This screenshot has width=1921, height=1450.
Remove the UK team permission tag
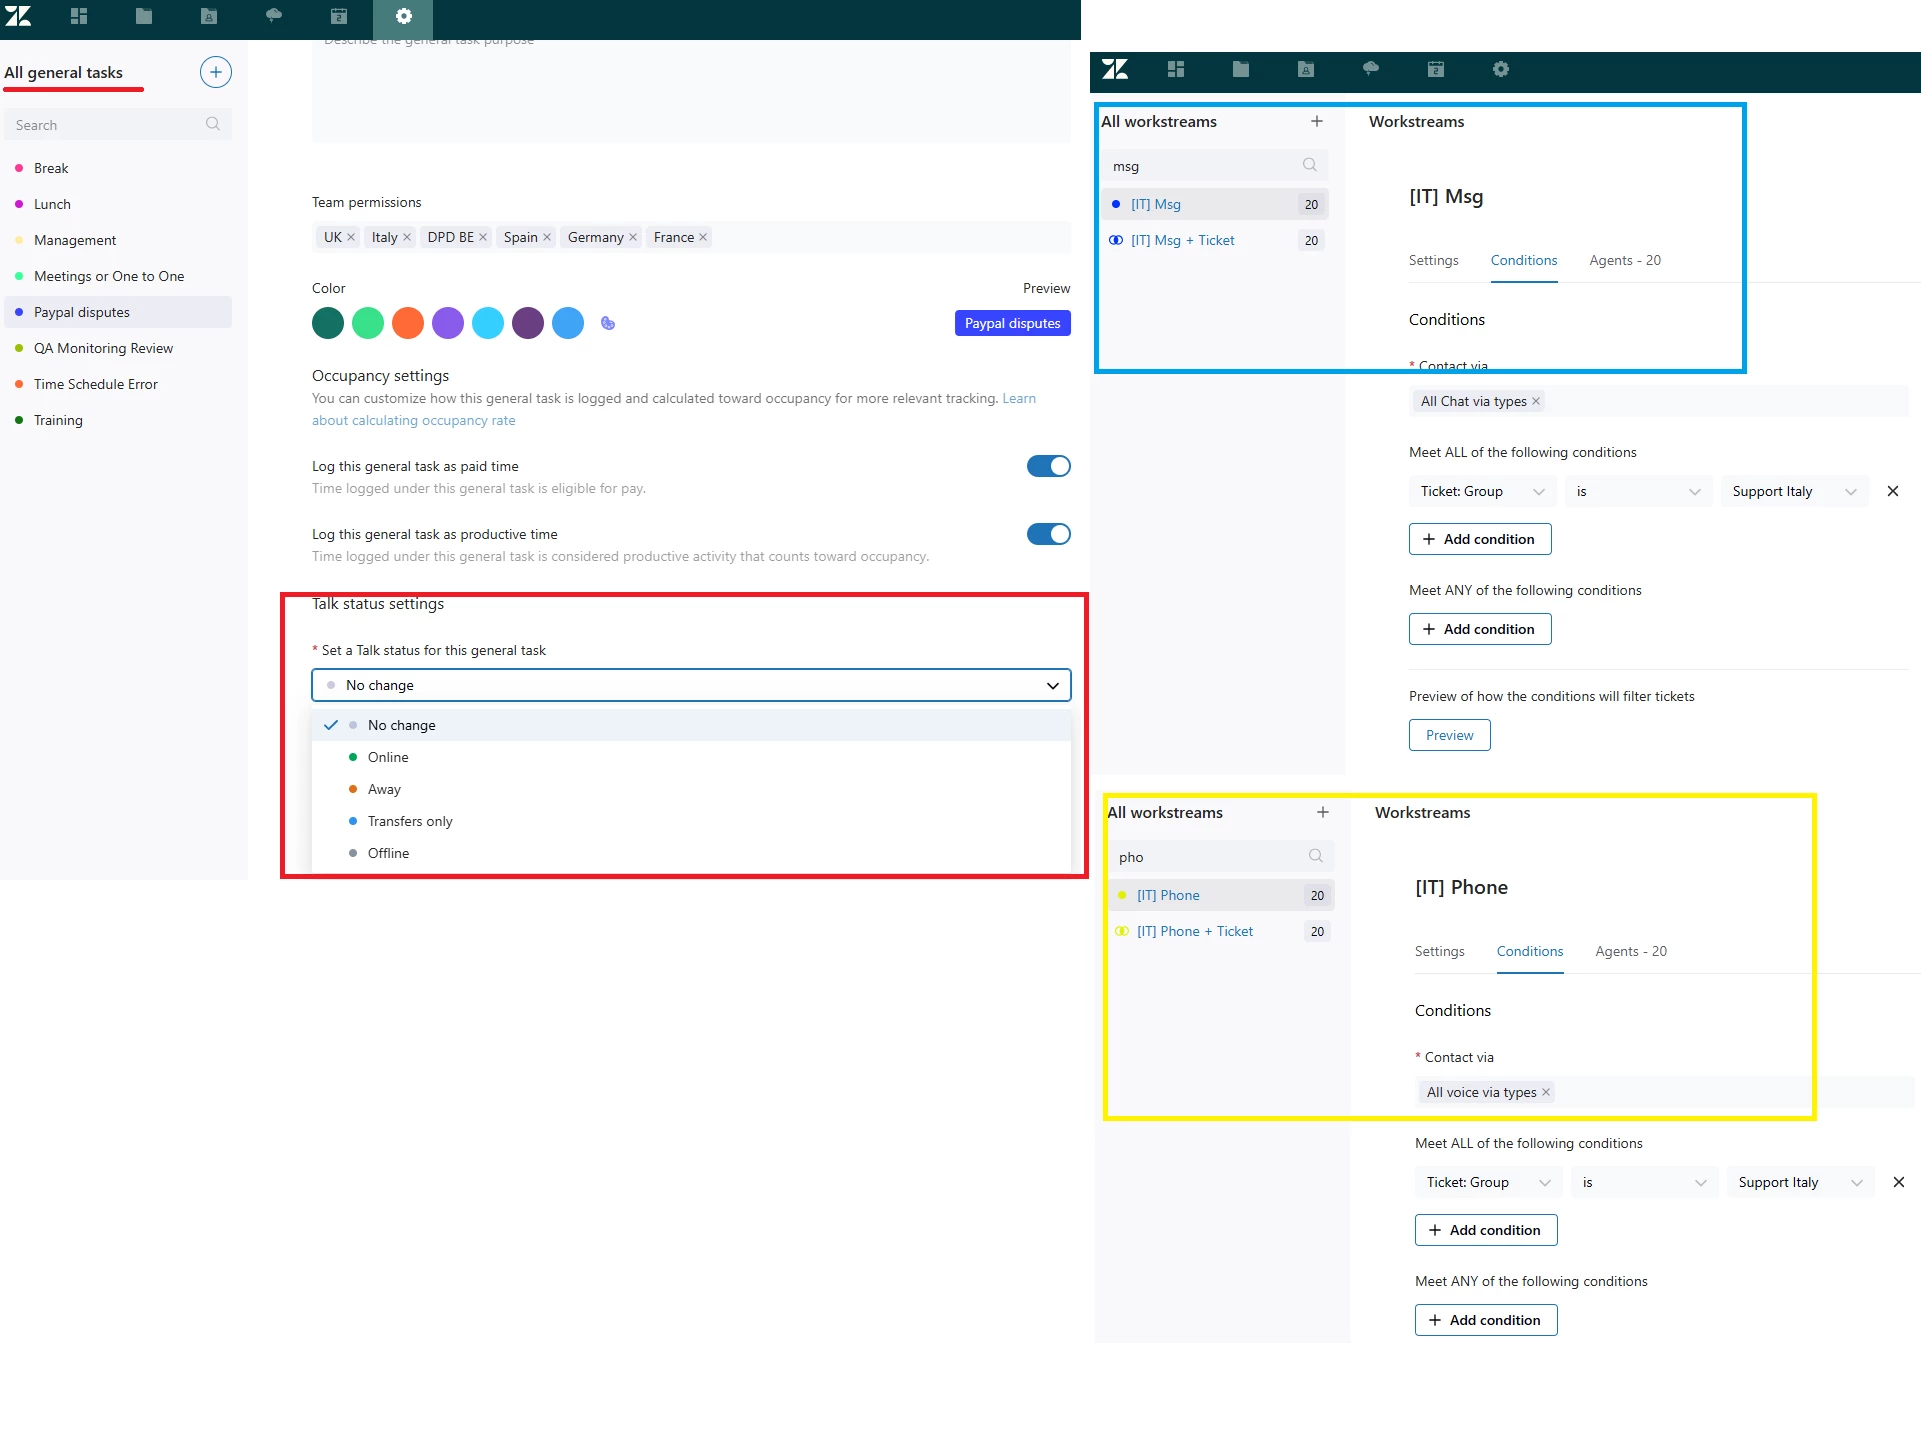coord(351,237)
